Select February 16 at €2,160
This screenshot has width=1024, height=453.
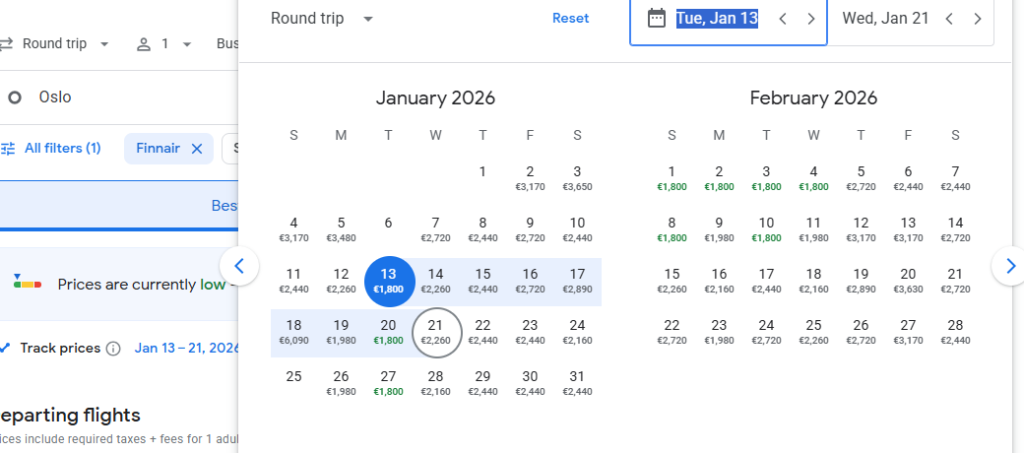[x=719, y=281]
